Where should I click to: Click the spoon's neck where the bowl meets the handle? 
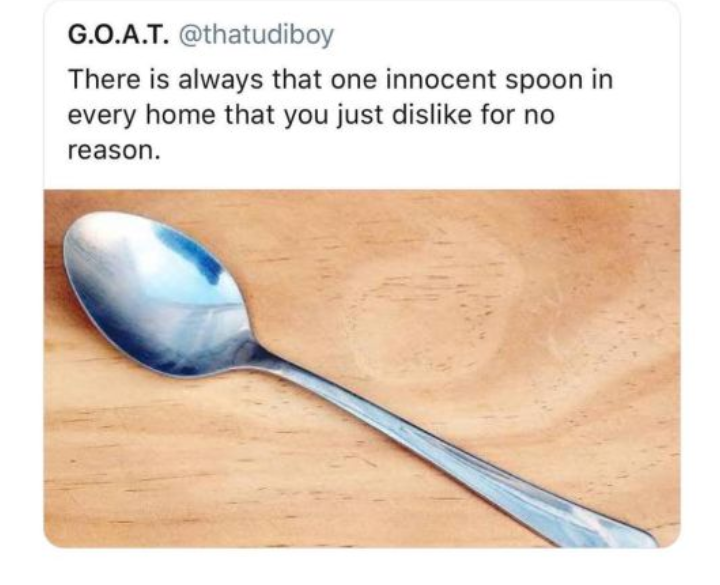coord(259,351)
